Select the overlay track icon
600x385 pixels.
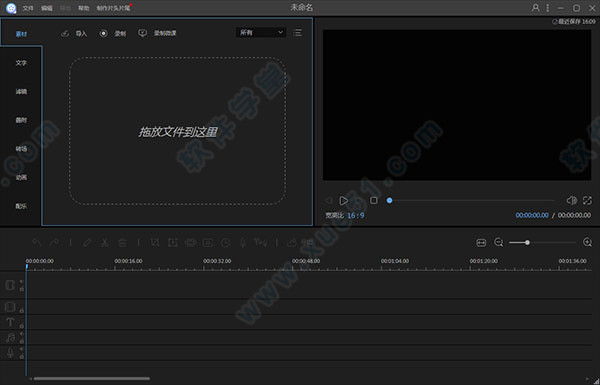point(10,307)
